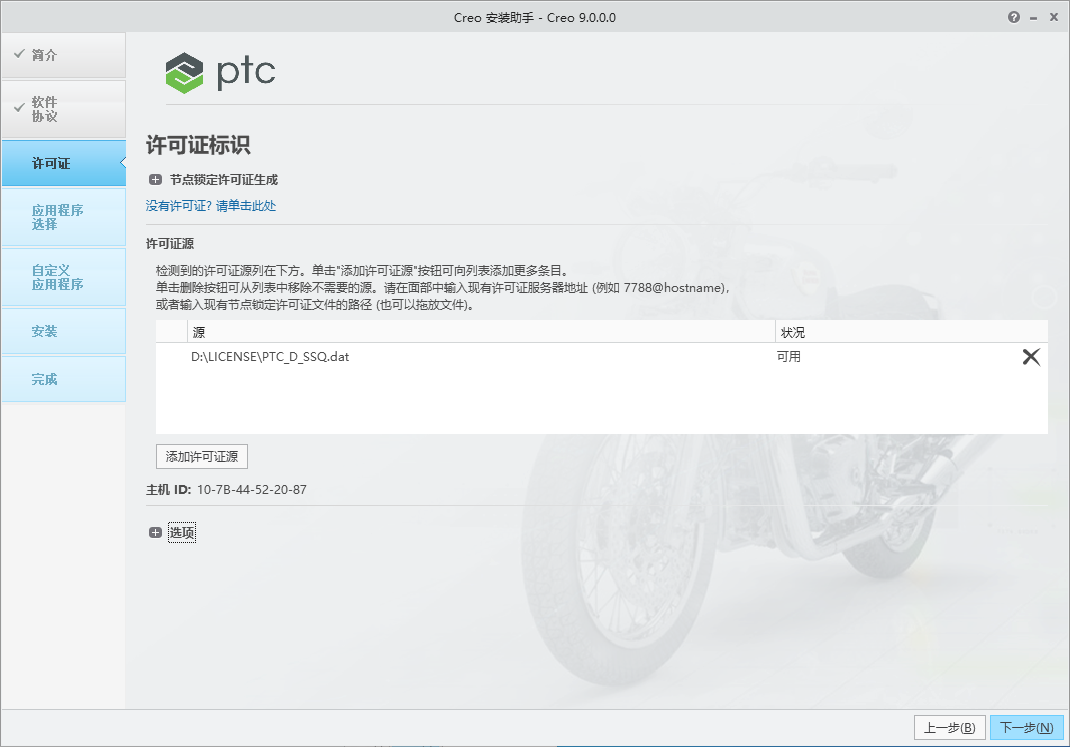Select the 完成 step in sidebar
The width and height of the screenshot is (1070, 747).
point(63,379)
